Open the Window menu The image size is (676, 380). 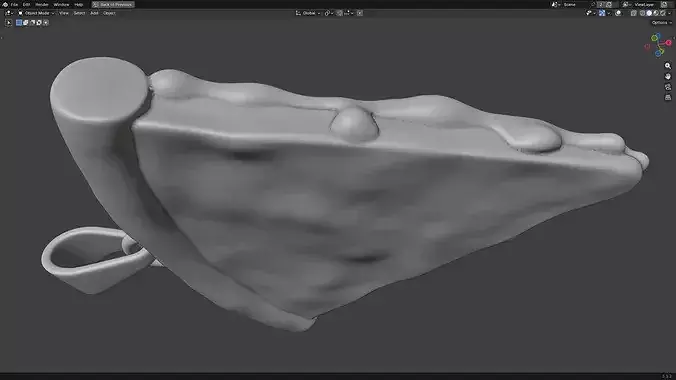click(x=61, y=4)
